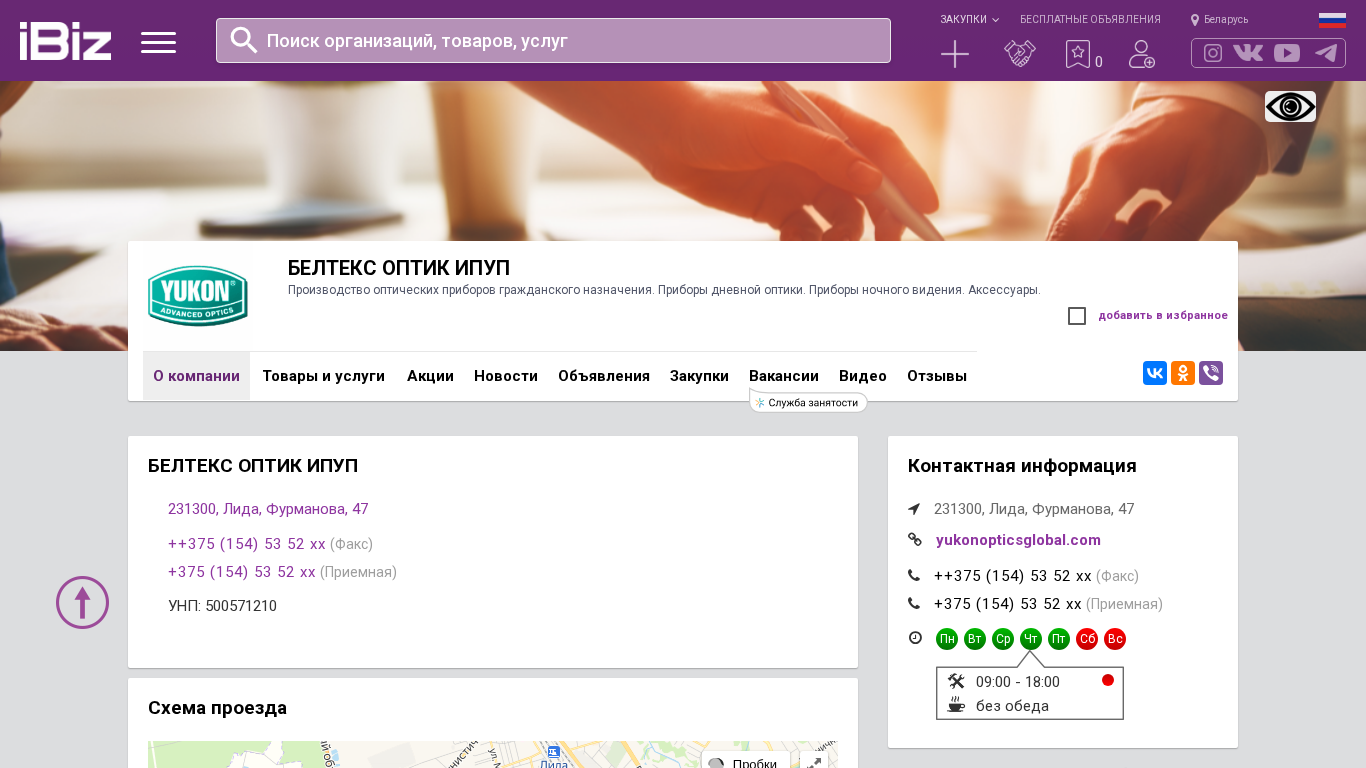
Task: Share via Viber icon
Action: point(1211,373)
